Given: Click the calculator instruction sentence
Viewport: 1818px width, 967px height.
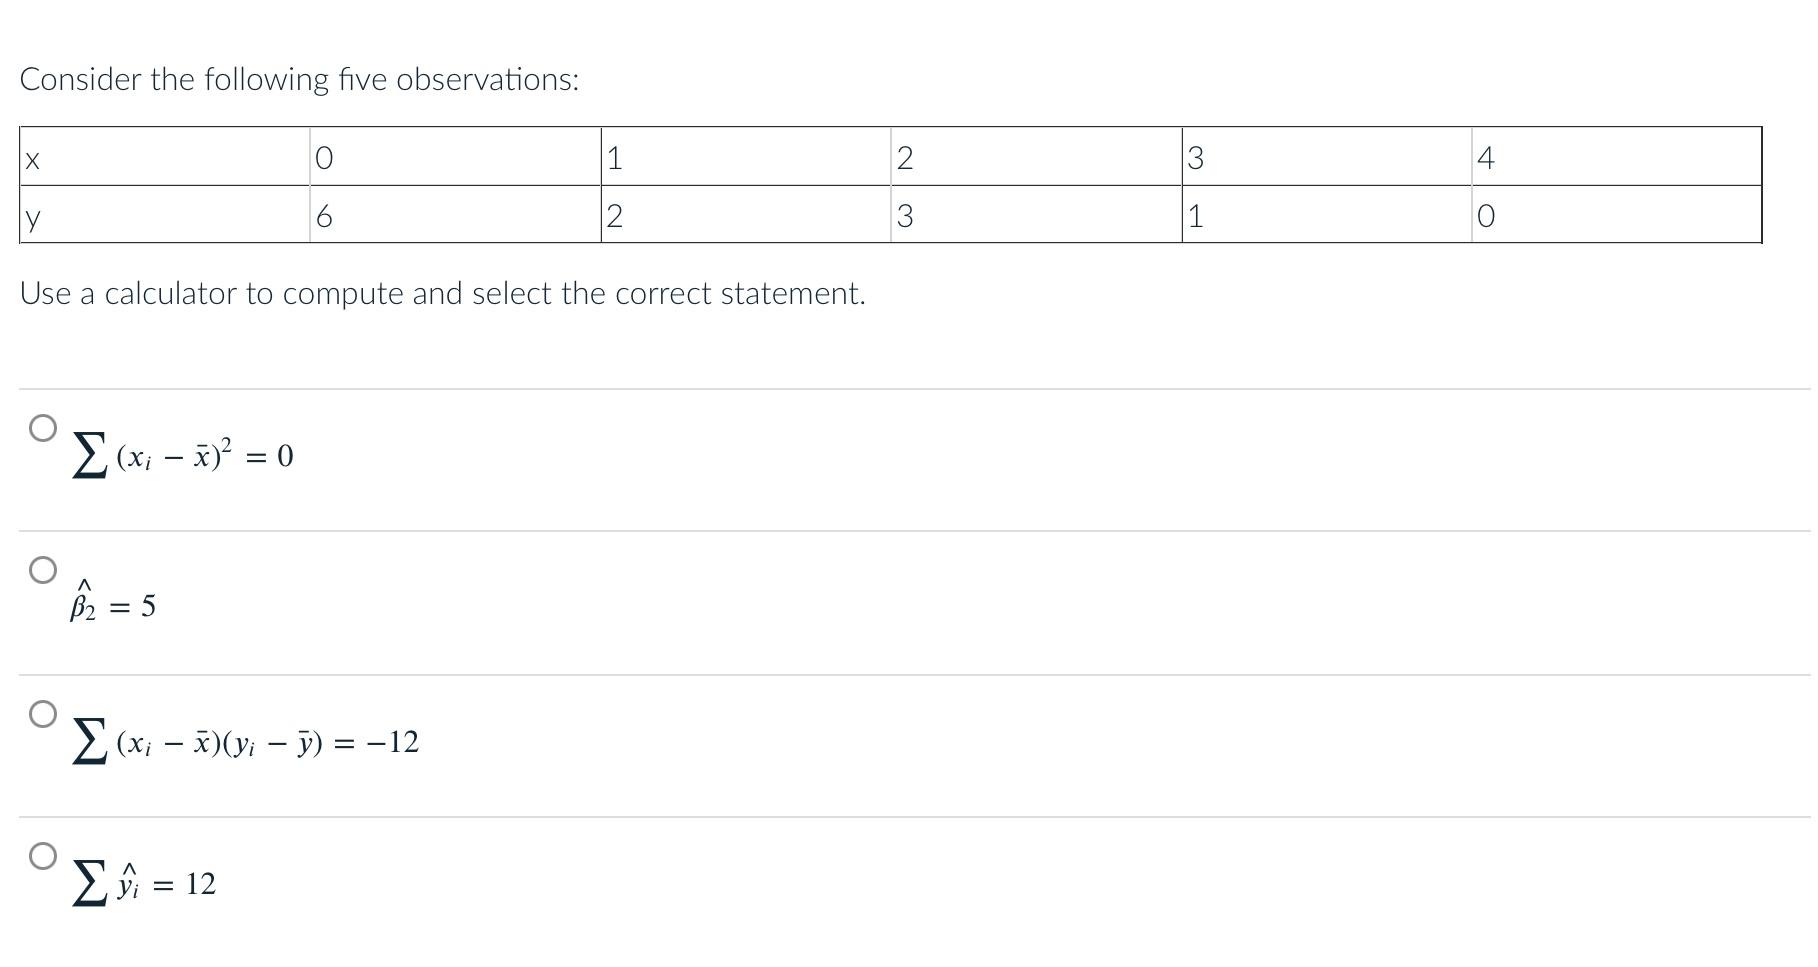Looking at the screenshot, I should pyautogui.click(x=443, y=294).
